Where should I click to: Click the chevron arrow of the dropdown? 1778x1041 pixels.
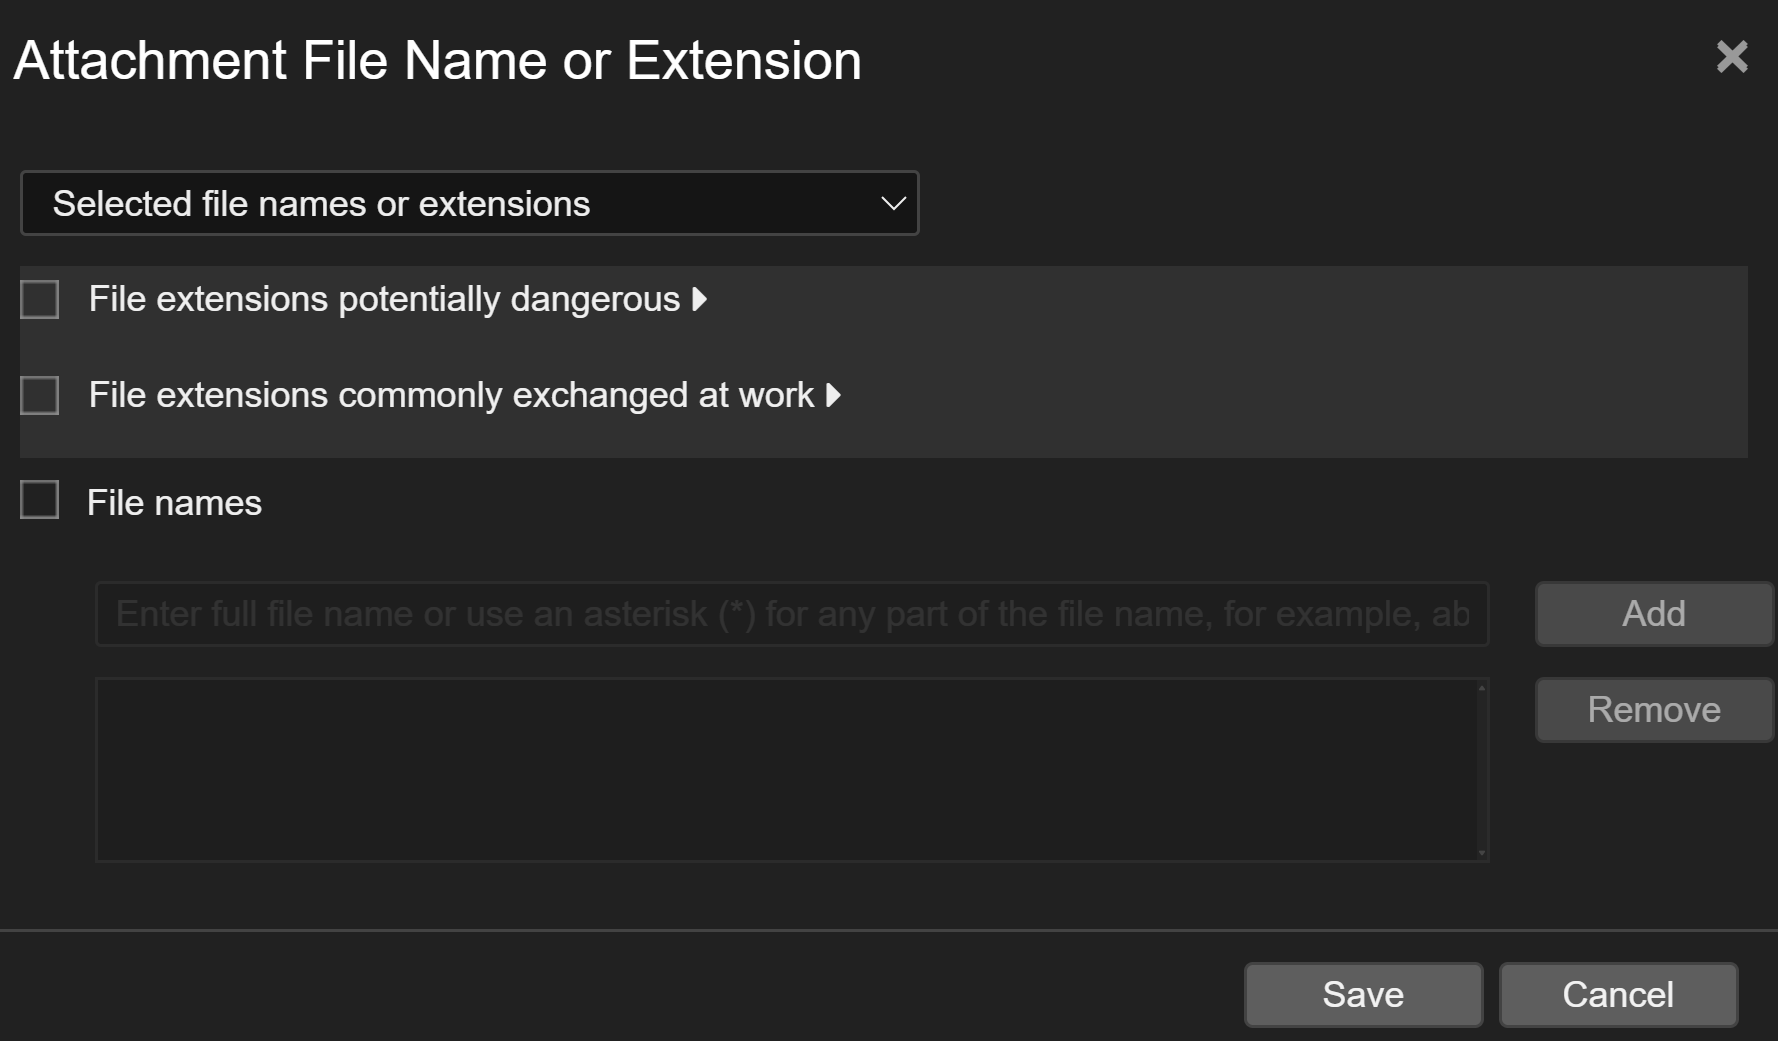(x=892, y=203)
